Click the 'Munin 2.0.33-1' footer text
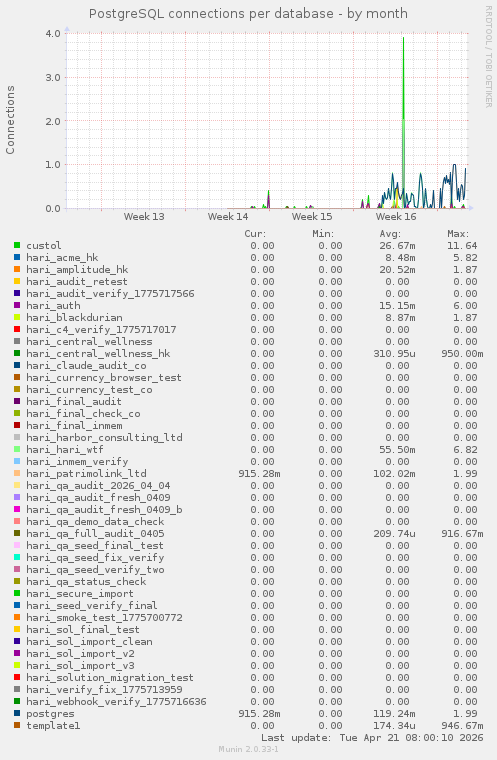 [x=248, y=749]
